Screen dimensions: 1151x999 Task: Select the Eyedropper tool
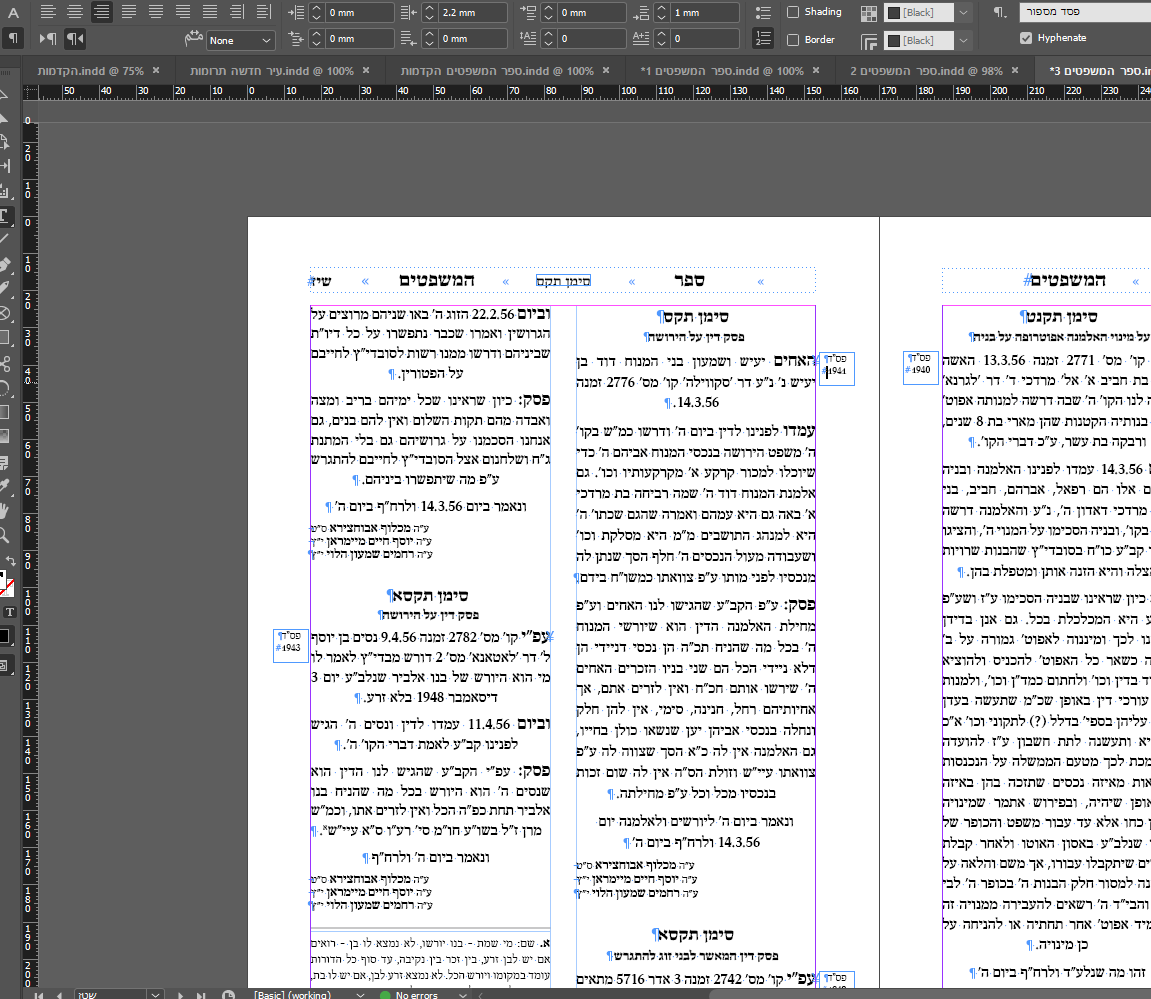pyautogui.click(x=5, y=486)
